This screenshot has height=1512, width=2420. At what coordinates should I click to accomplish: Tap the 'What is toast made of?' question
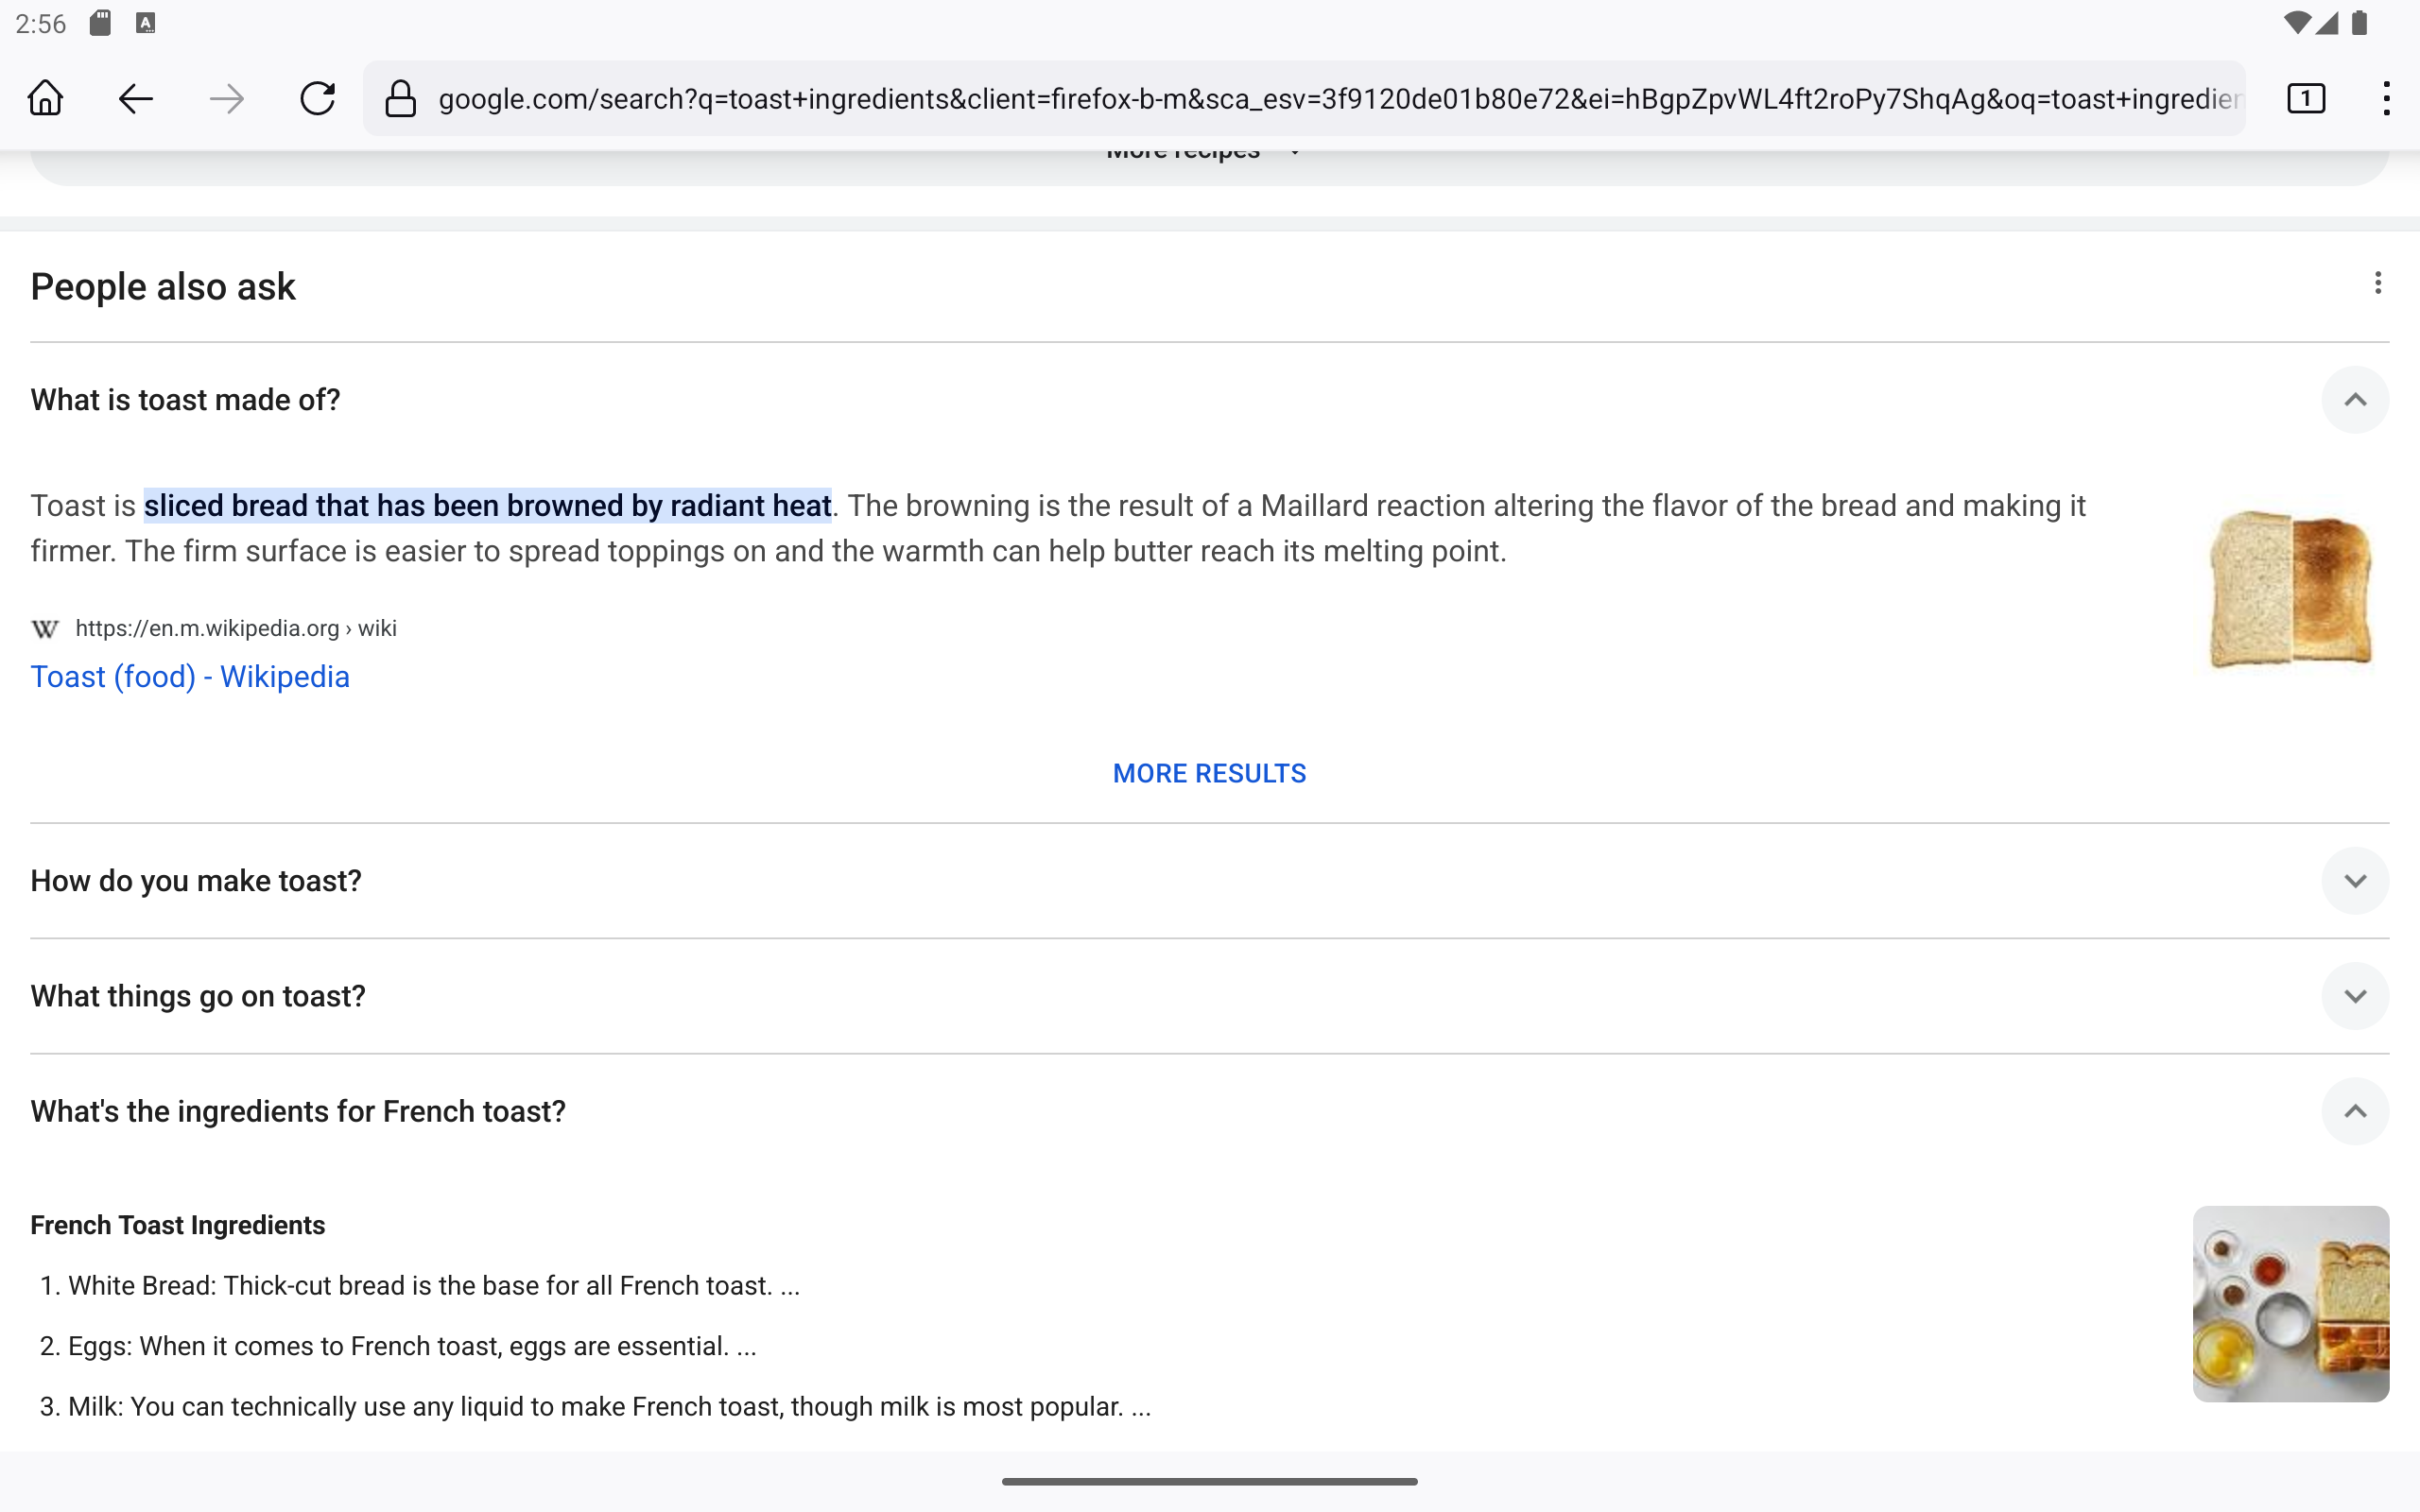pos(185,400)
